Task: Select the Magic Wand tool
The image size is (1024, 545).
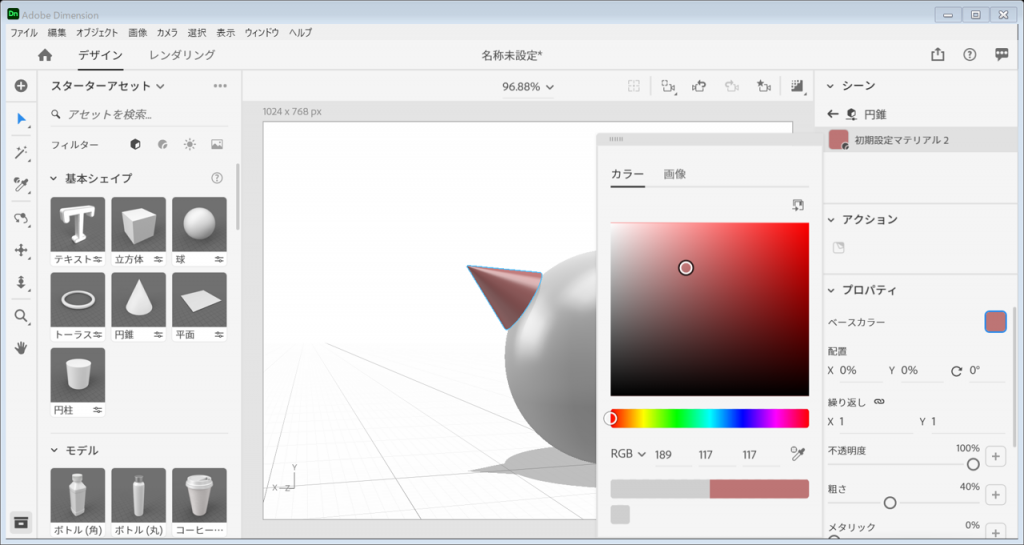Action: coord(20,152)
